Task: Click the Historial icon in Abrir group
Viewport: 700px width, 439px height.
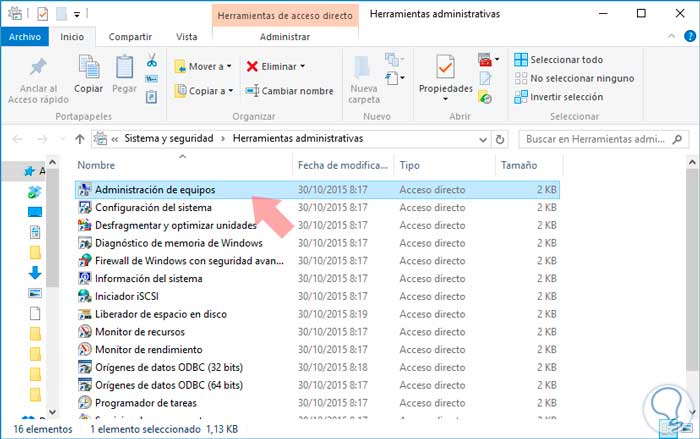Action: (485, 97)
